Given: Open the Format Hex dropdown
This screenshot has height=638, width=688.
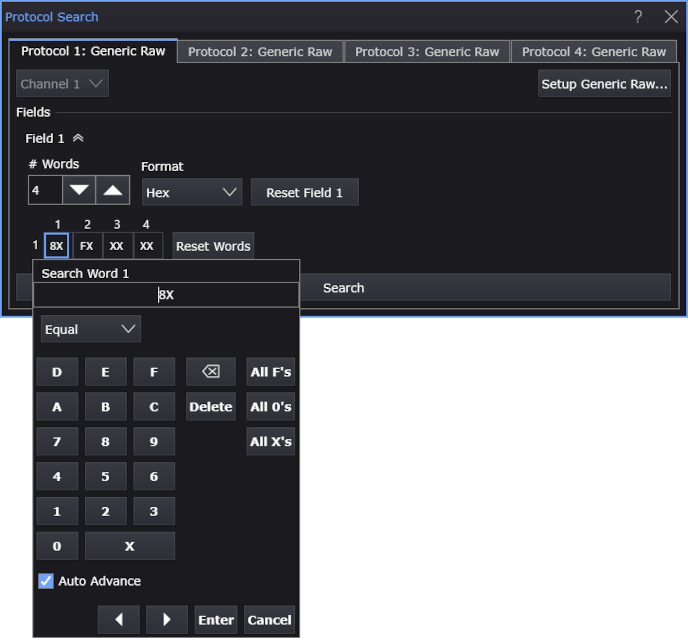Looking at the screenshot, I should pyautogui.click(x=191, y=192).
